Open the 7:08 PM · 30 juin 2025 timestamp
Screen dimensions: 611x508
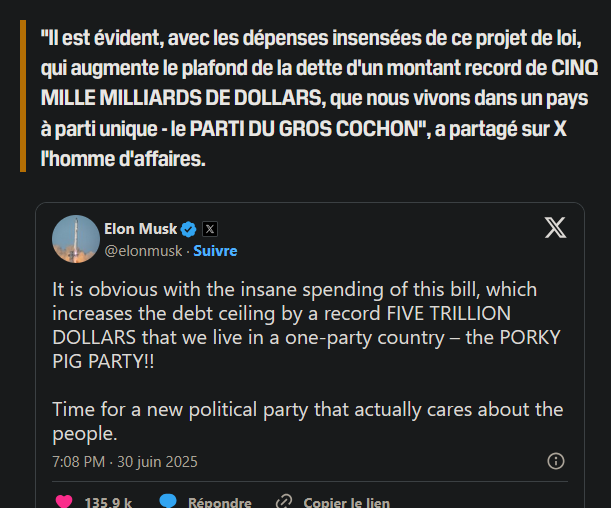click(x=125, y=461)
